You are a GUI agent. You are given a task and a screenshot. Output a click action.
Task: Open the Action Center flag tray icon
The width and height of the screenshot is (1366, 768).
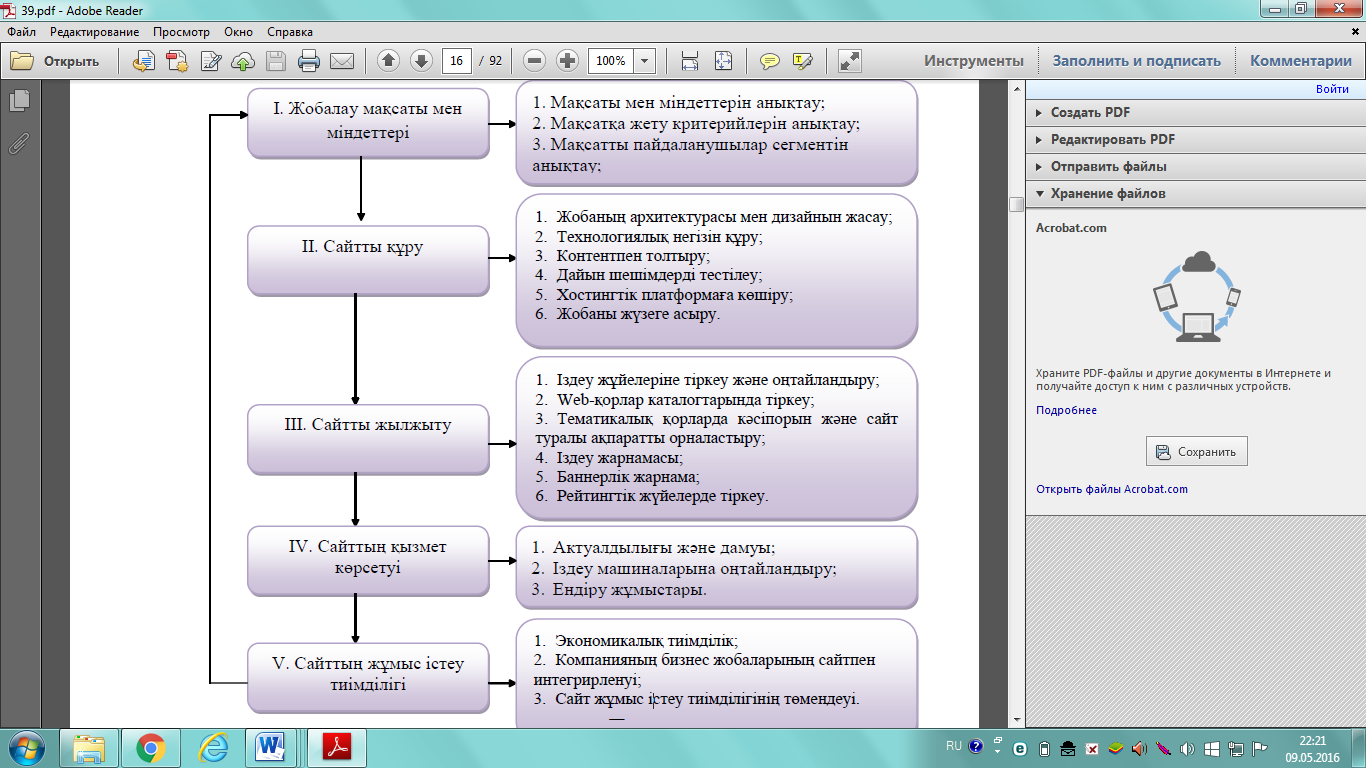click(1259, 748)
